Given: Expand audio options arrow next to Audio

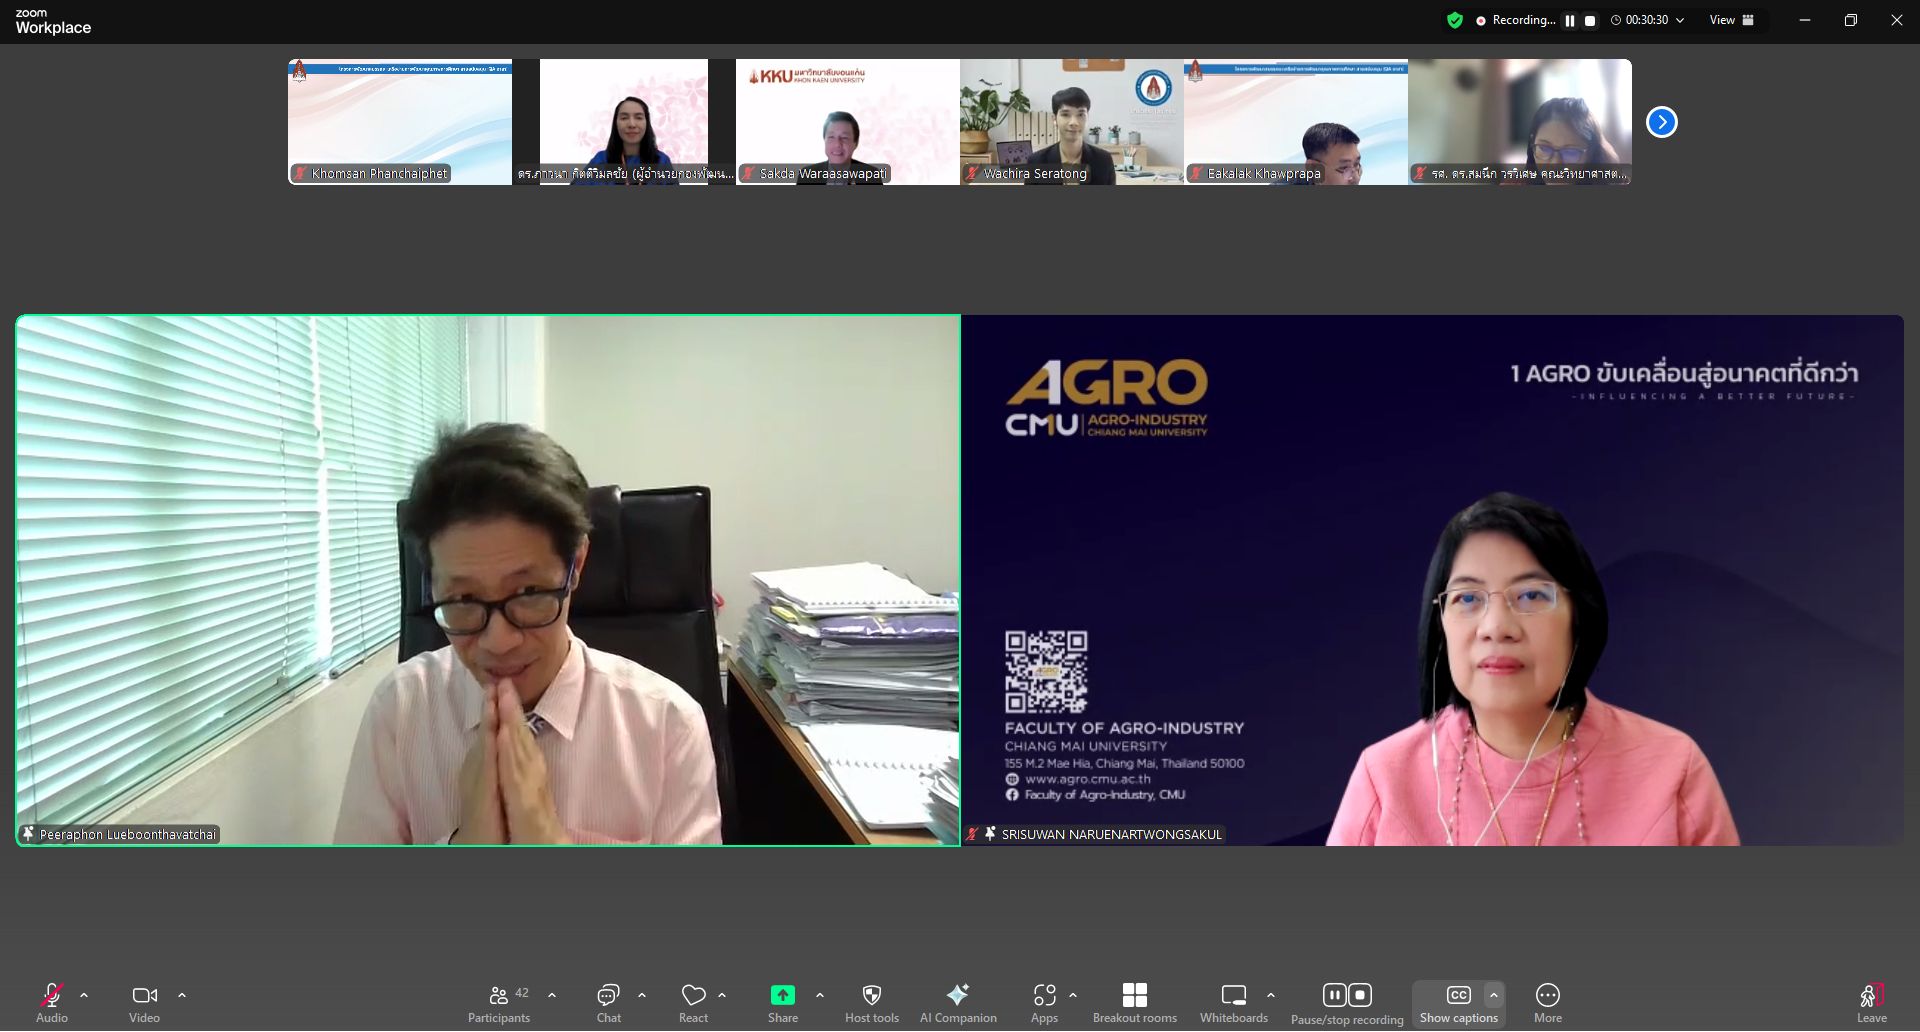Looking at the screenshot, I should pyautogui.click(x=84, y=995).
